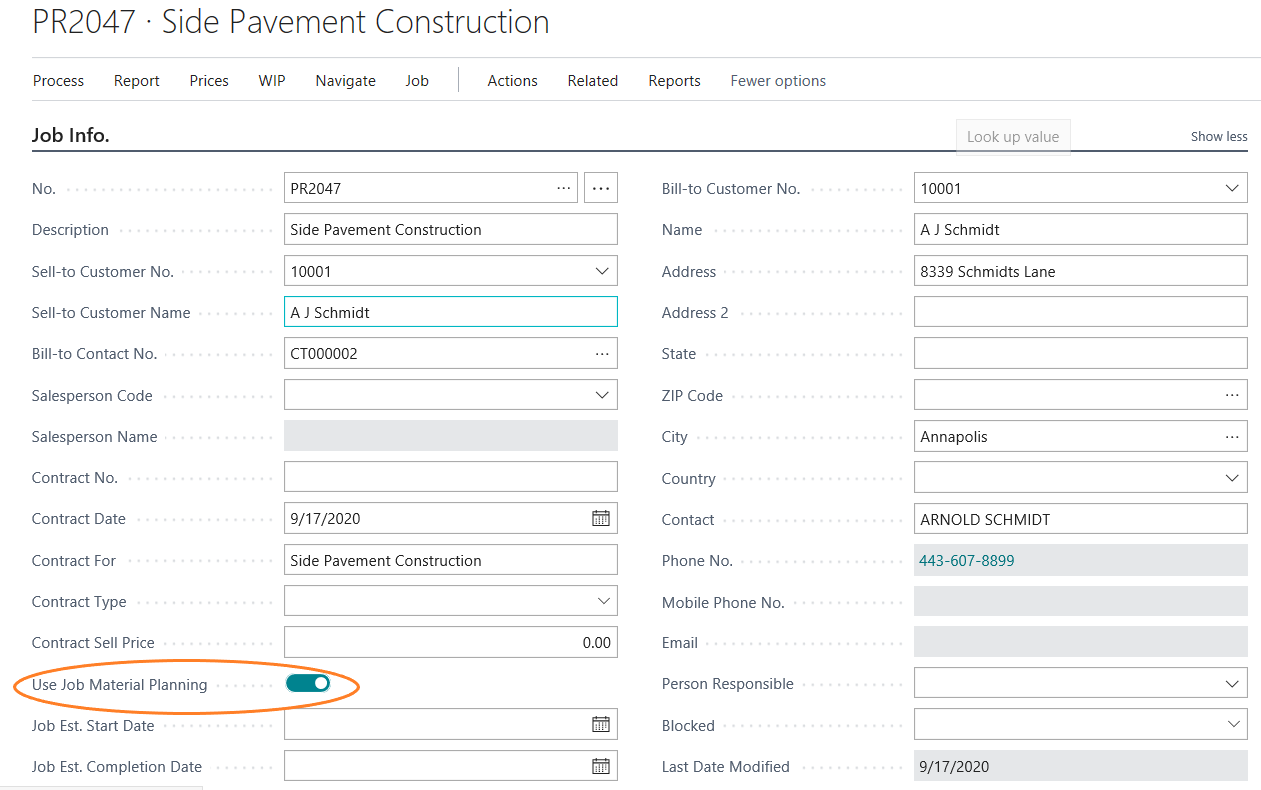Screen dimensions: 1261x790
Task: Click the ellipsis inside the No. field
Action: 564,188
